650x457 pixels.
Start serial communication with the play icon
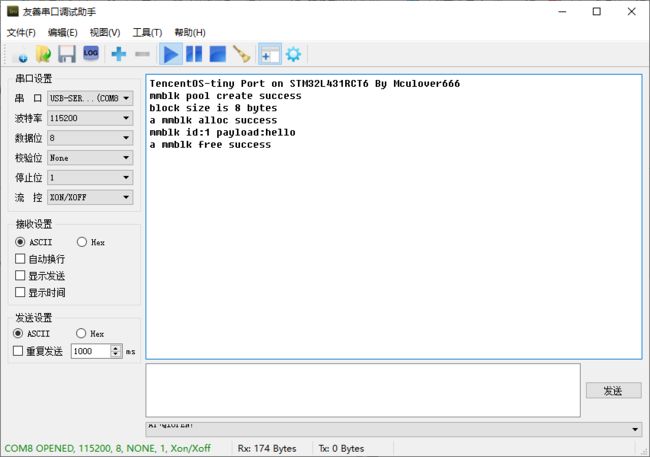pyautogui.click(x=171, y=54)
